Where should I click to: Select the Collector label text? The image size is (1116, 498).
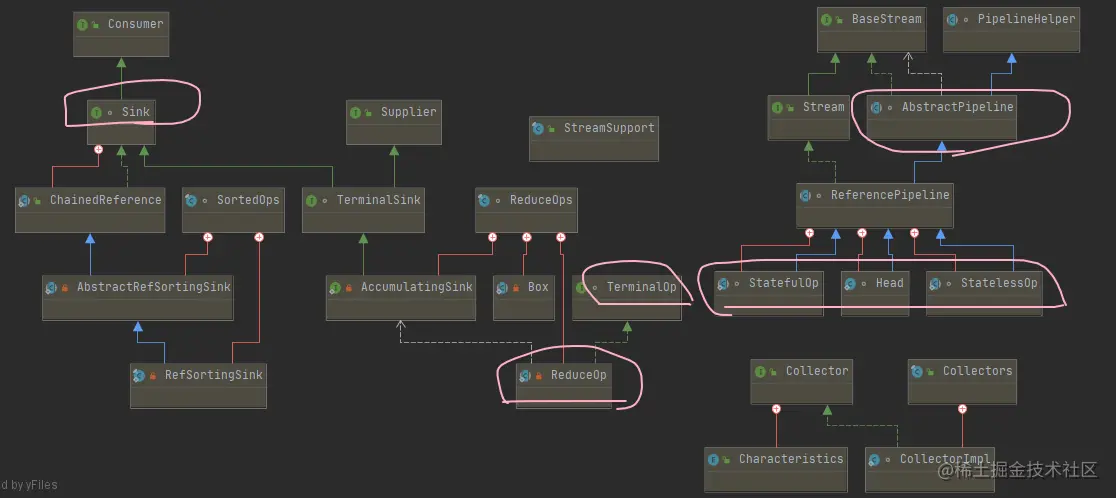pos(817,371)
